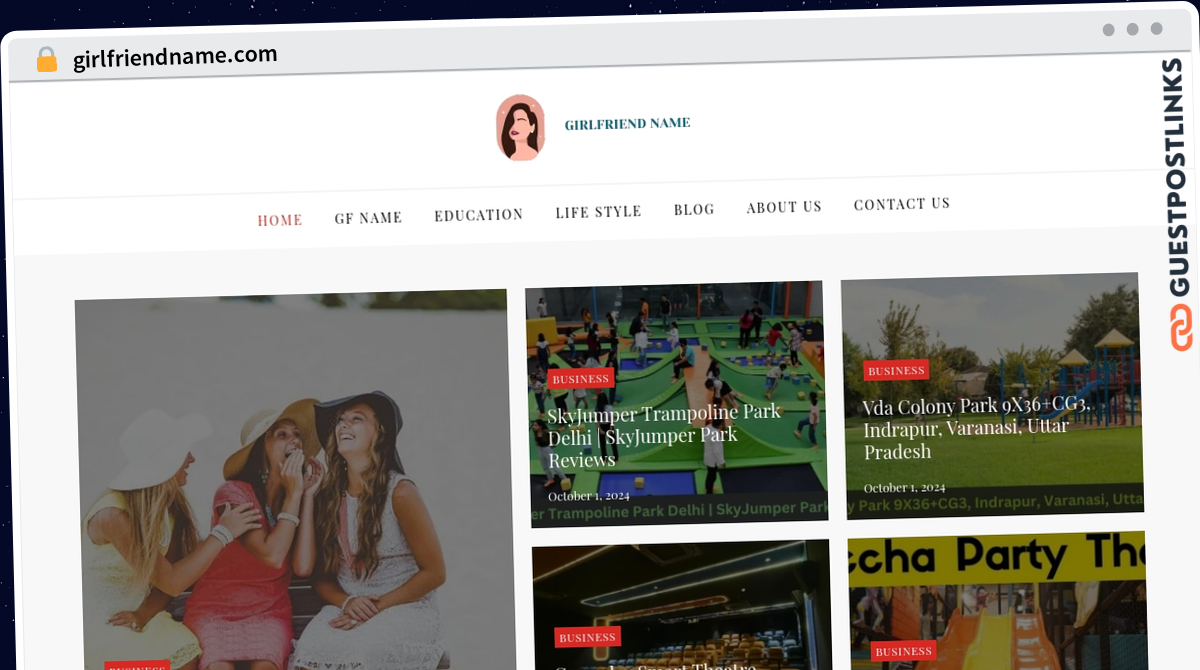Open the GF NAME menu item
The image size is (1200, 670).
[x=368, y=217]
